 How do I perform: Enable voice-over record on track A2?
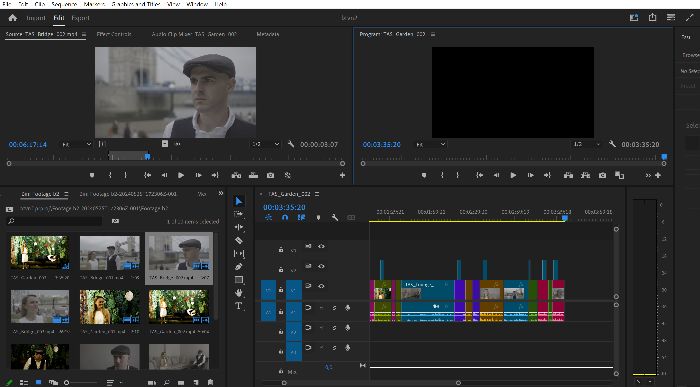(348, 328)
